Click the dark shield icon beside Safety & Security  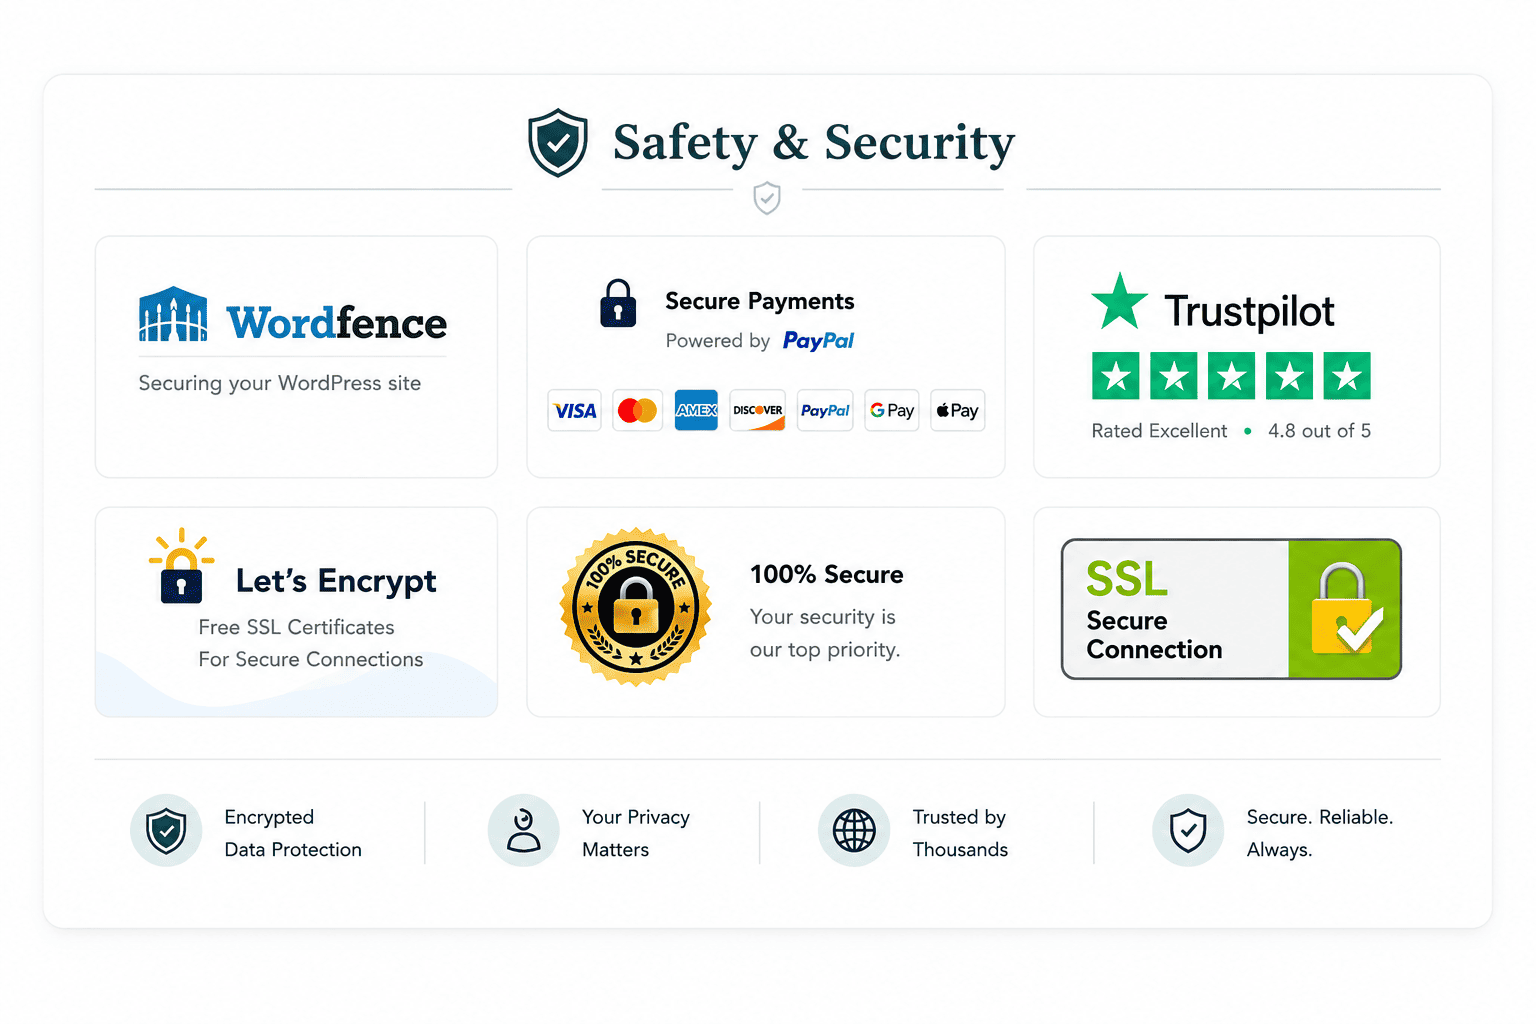point(558,142)
